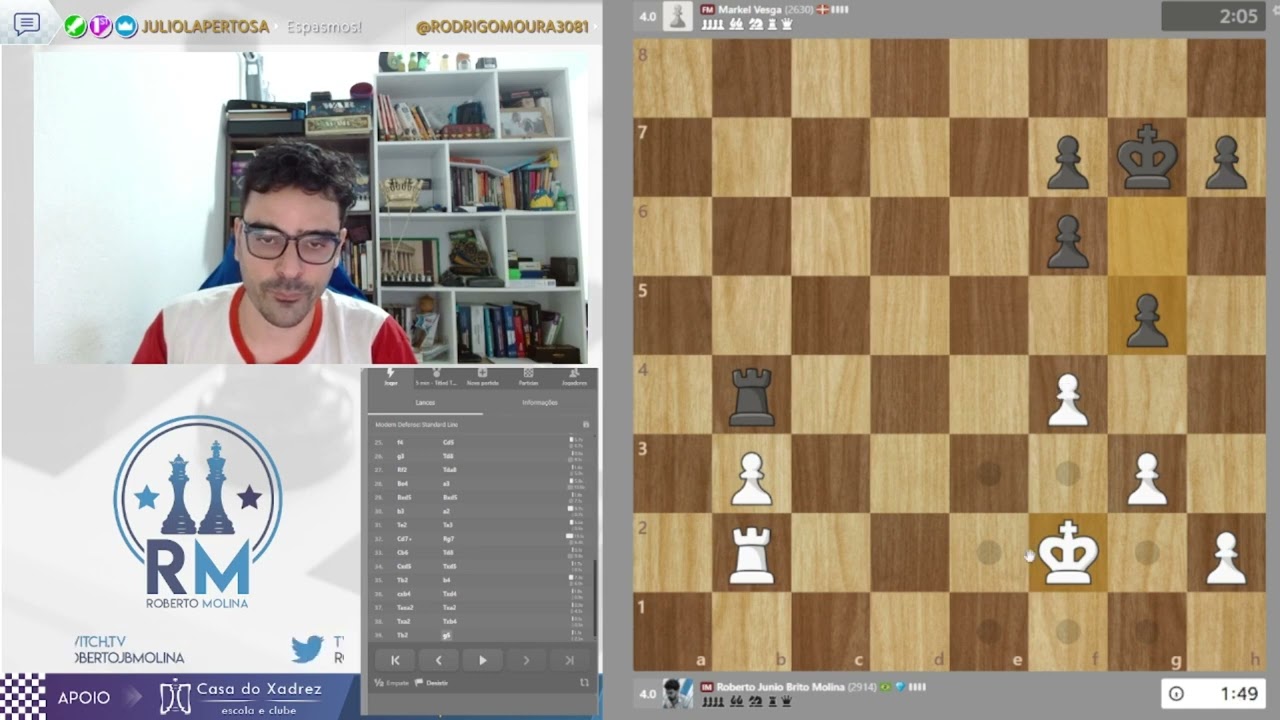
Task: Select move 39 g5 in move list
Action: tap(447, 635)
